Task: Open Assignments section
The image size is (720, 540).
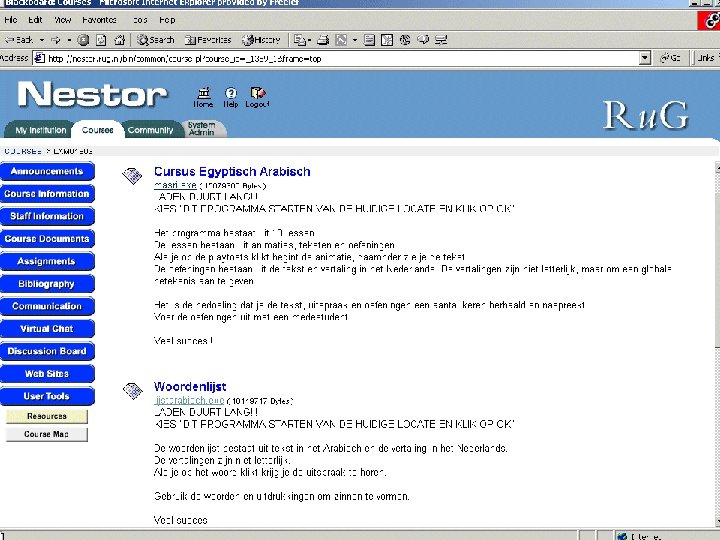Action: tap(47, 261)
